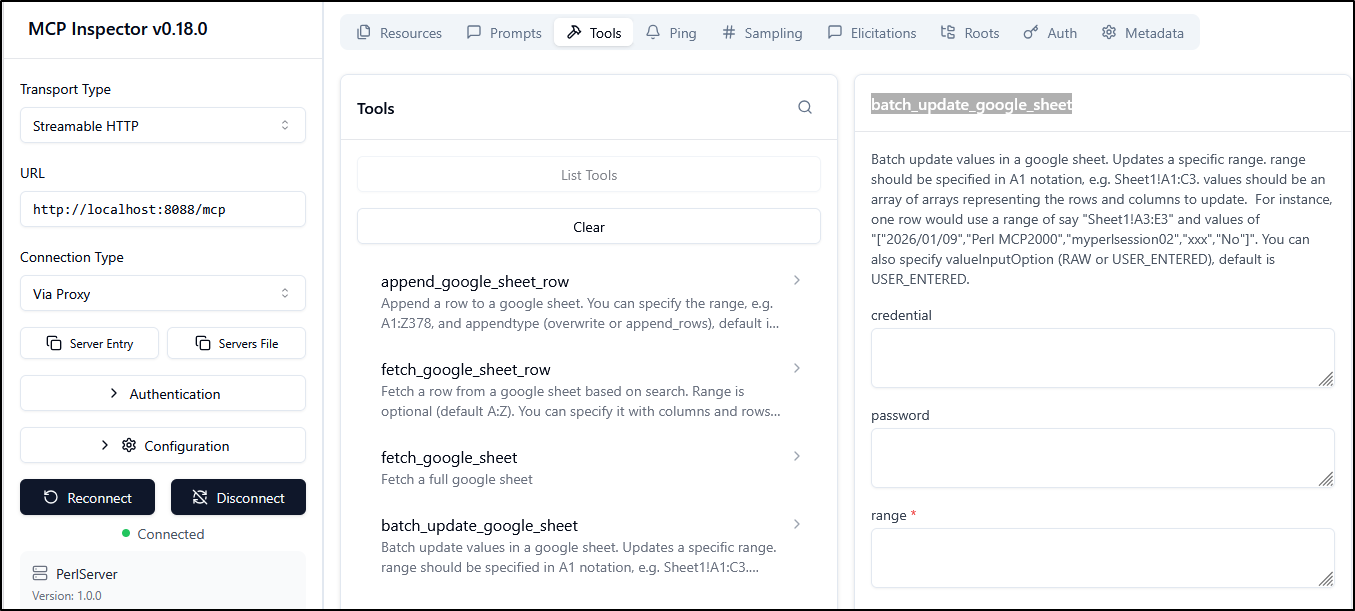Click the Disconnect button
Viewport: 1355px width, 611px height.
[238, 498]
